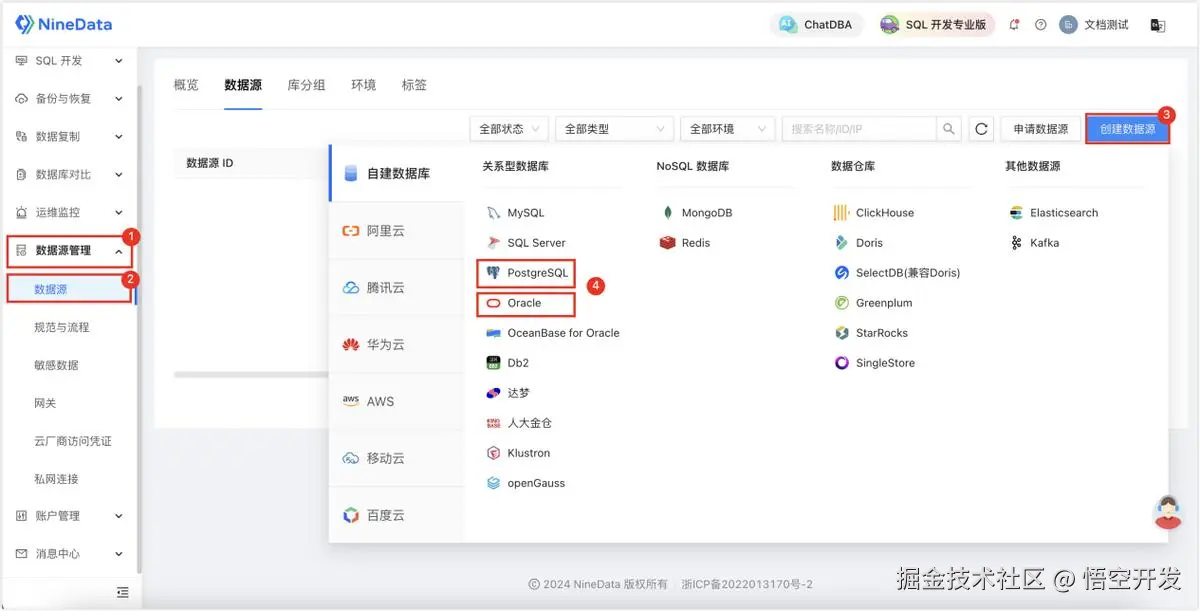Select the 华为云 category
The height and width of the screenshot is (611, 1200).
pos(397,345)
